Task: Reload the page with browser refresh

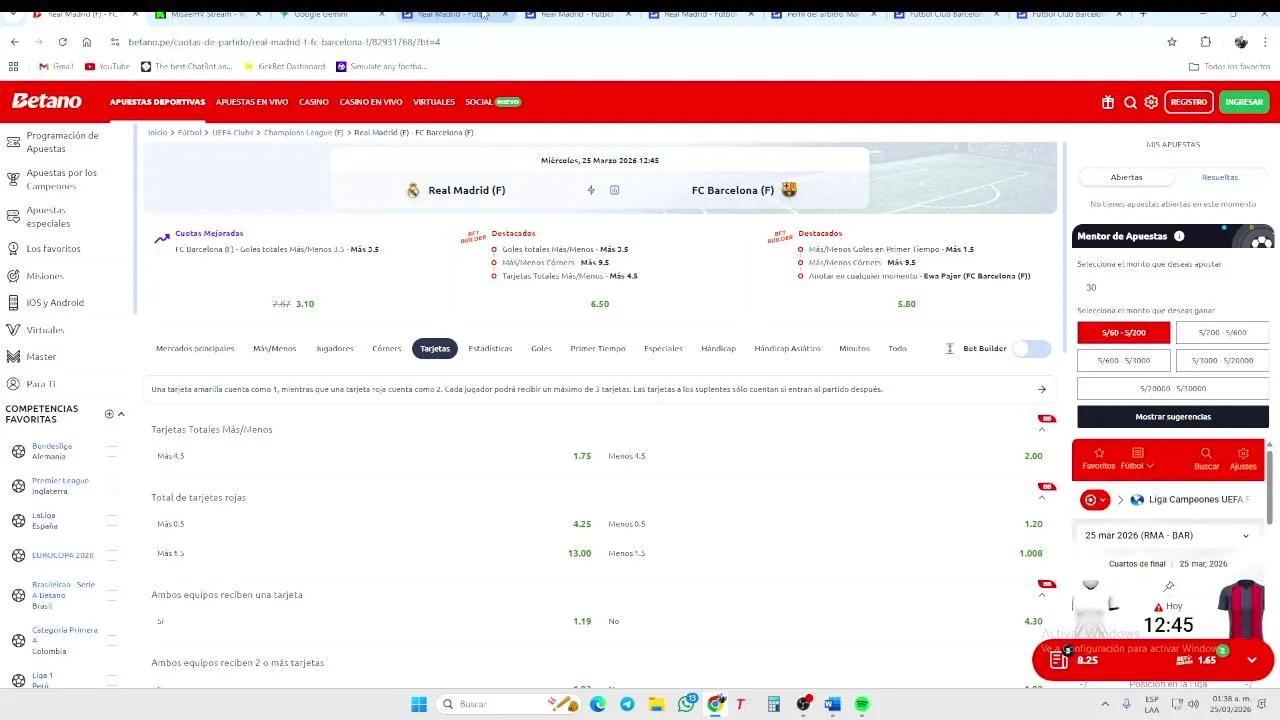Action: pos(62,42)
